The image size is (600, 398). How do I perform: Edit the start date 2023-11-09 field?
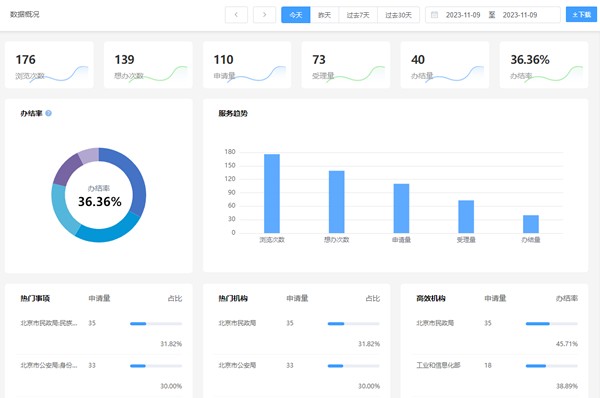(x=463, y=15)
